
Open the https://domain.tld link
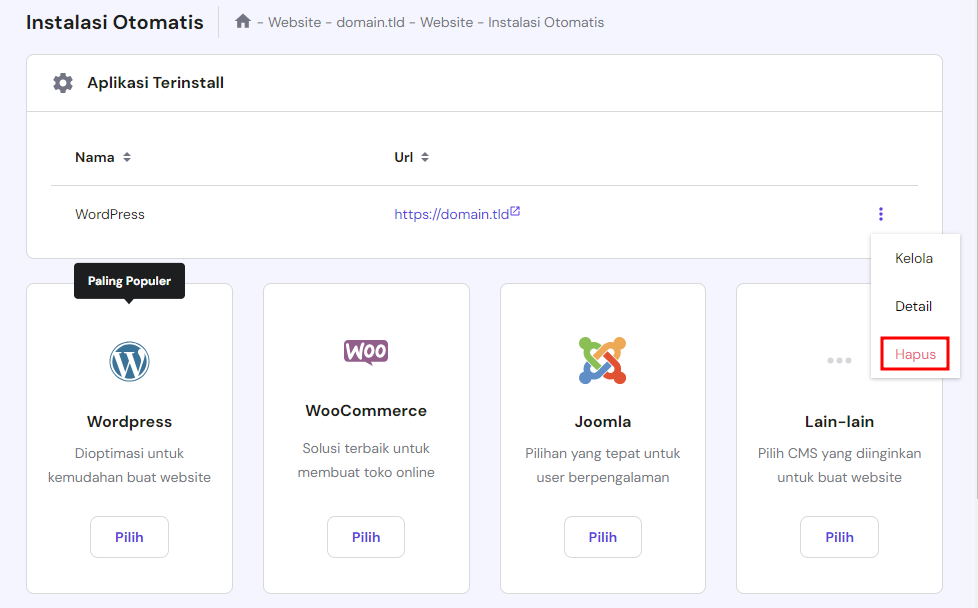450,213
